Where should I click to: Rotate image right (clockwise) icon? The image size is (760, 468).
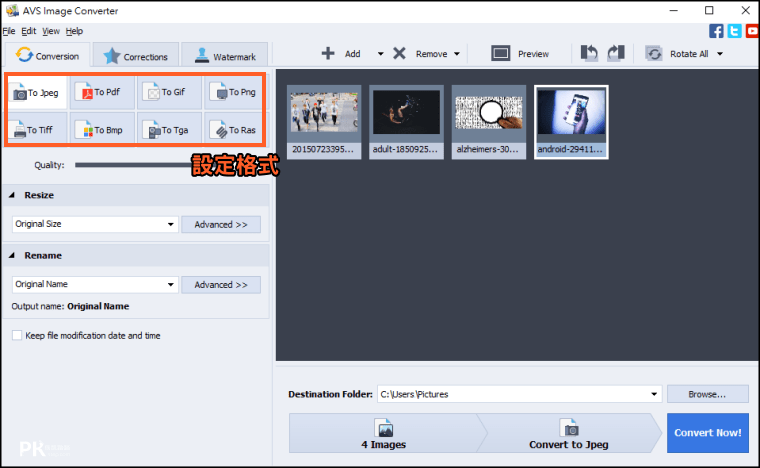(616, 53)
